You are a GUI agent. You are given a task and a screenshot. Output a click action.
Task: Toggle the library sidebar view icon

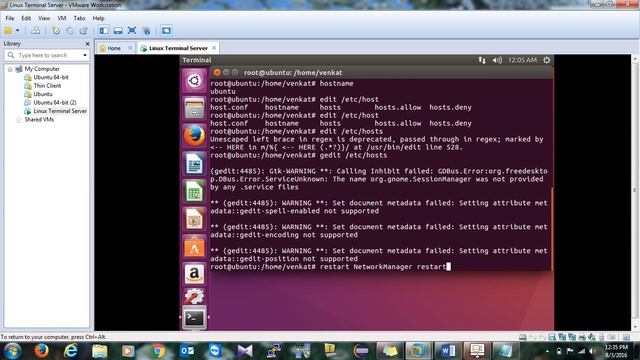[104, 31]
